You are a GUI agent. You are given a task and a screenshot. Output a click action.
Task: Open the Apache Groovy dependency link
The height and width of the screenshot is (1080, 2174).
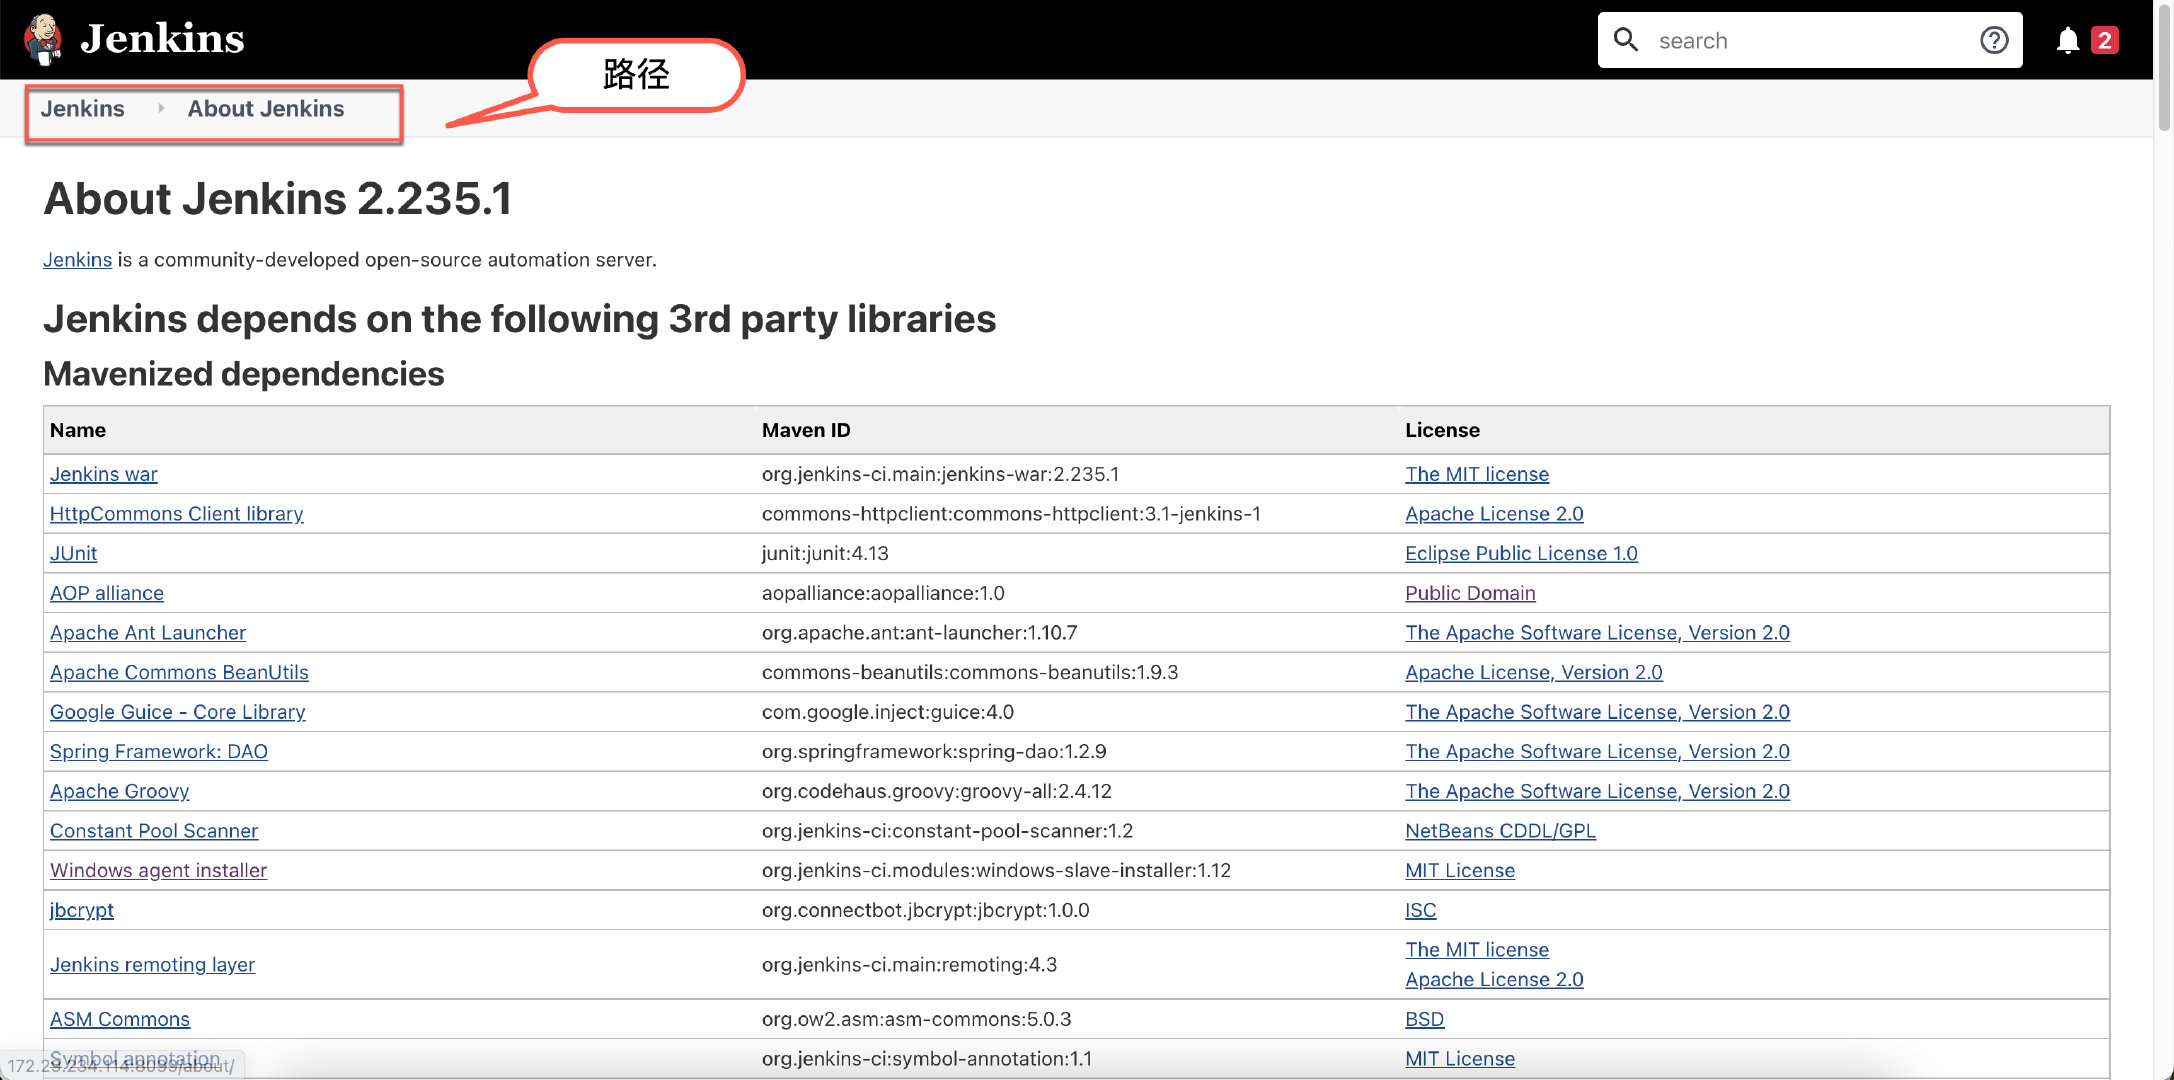point(119,791)
